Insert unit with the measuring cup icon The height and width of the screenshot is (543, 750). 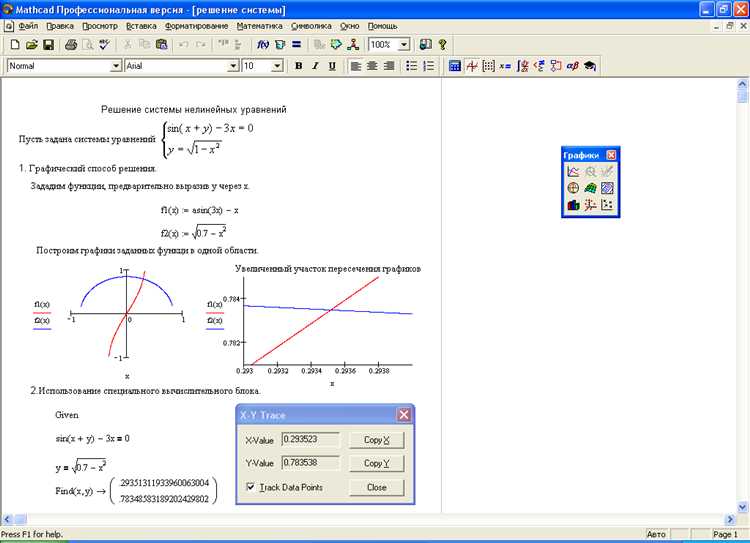click(x=280, y=45)
